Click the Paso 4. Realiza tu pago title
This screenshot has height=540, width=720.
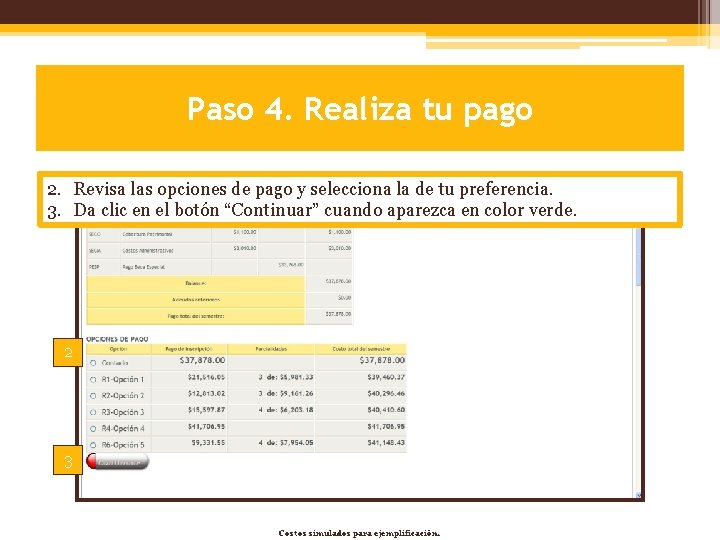360,109
